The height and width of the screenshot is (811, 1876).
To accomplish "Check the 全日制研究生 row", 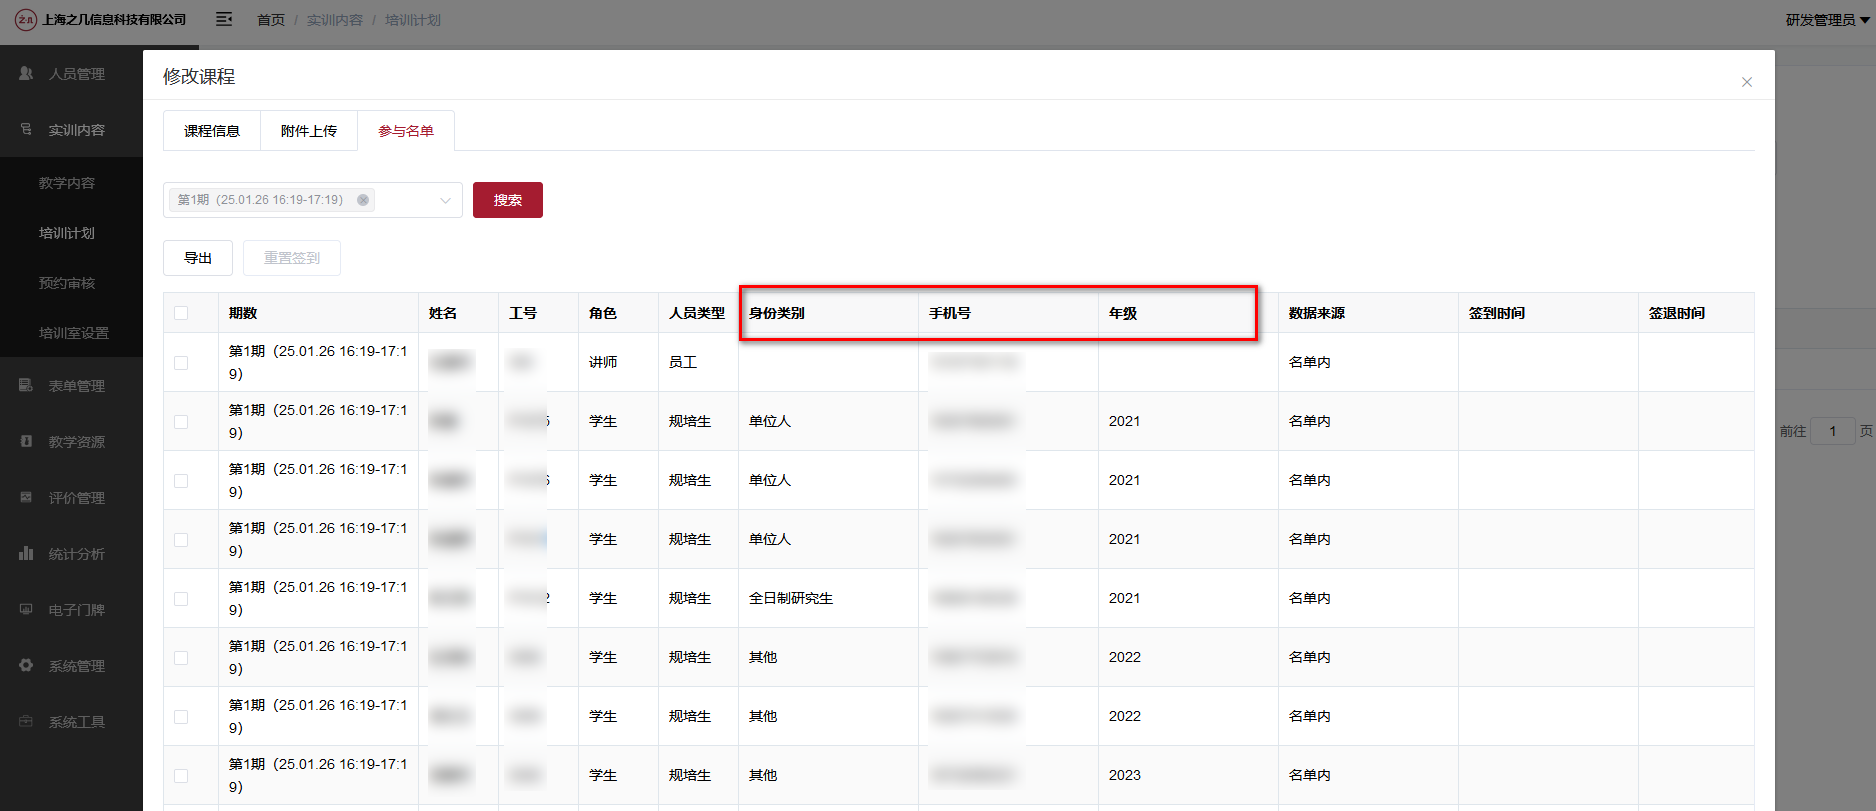I will (181, 598).
